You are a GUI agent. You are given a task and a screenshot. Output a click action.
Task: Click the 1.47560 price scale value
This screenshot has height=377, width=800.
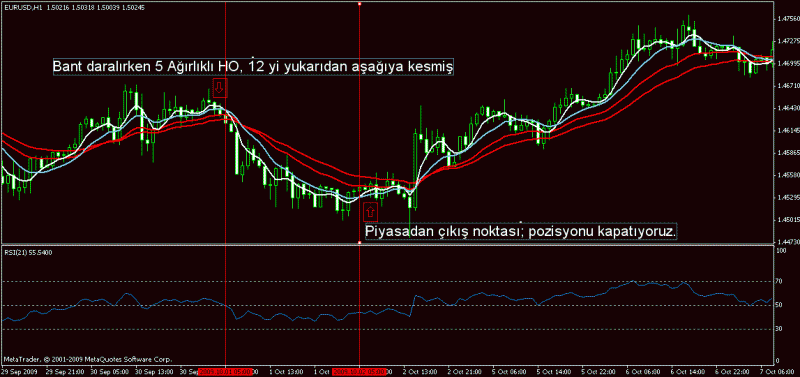click(787, 19)
